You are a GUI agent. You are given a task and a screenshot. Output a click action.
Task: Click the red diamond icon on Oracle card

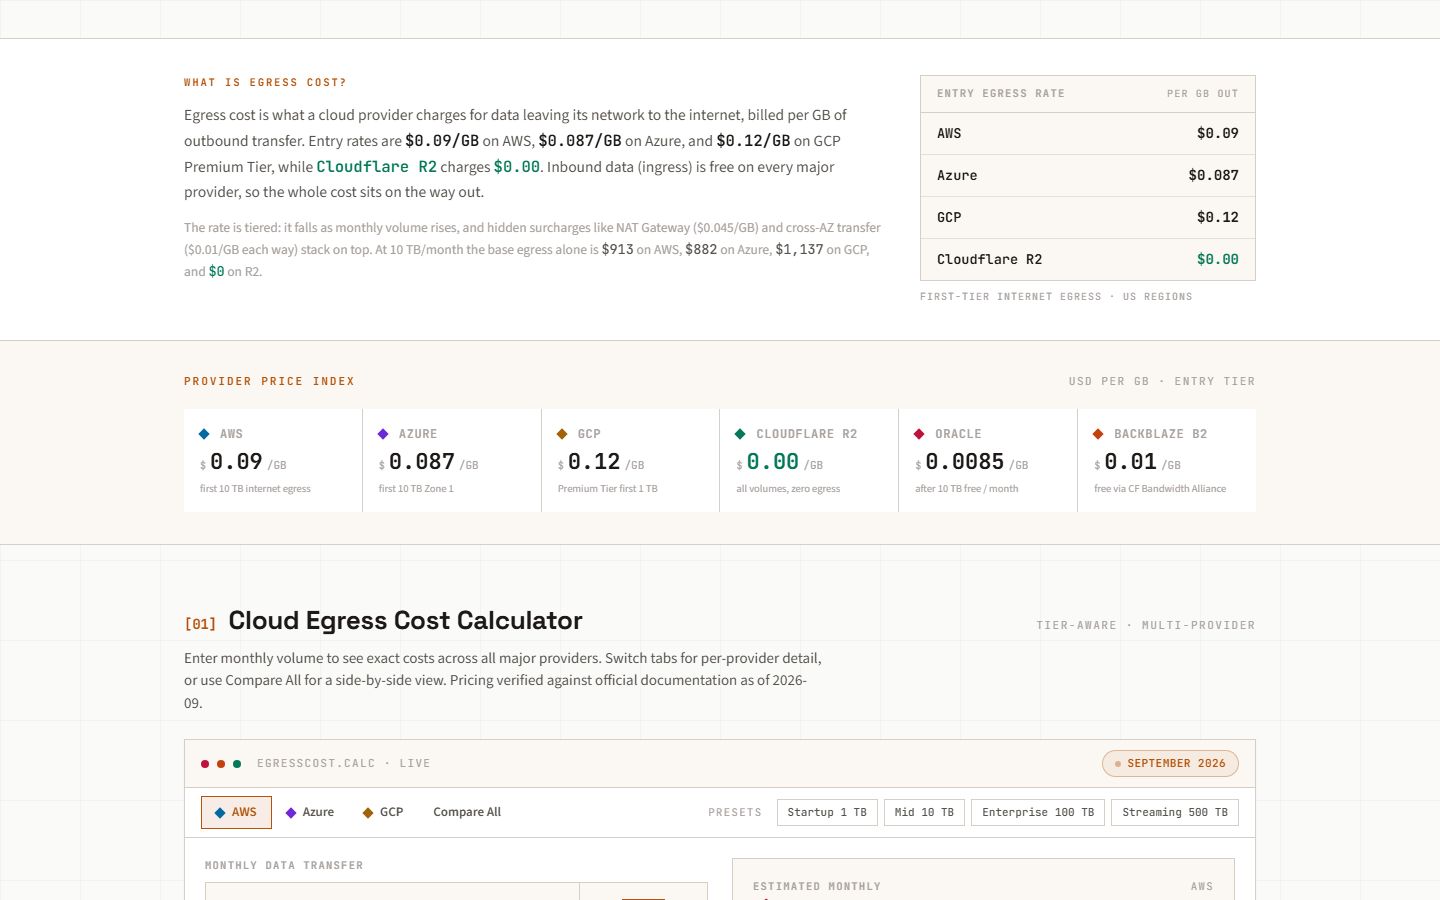[919, 434]
